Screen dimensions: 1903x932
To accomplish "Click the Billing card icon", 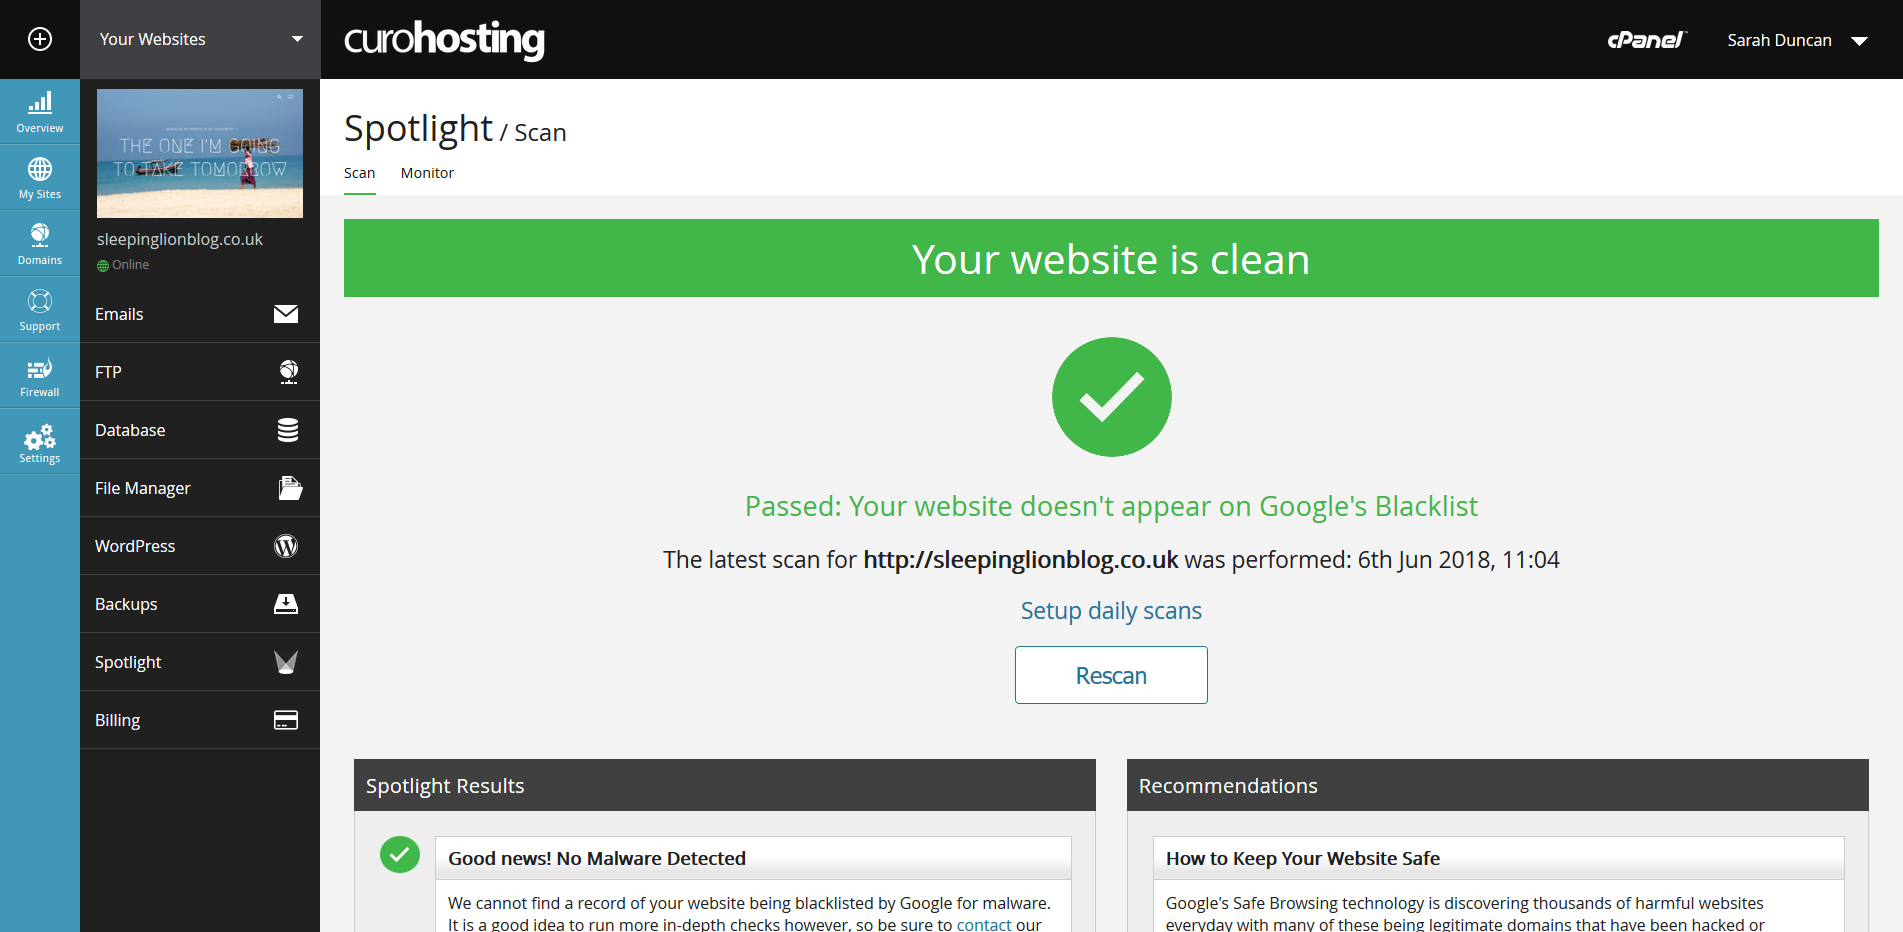I will click(286, 720).
